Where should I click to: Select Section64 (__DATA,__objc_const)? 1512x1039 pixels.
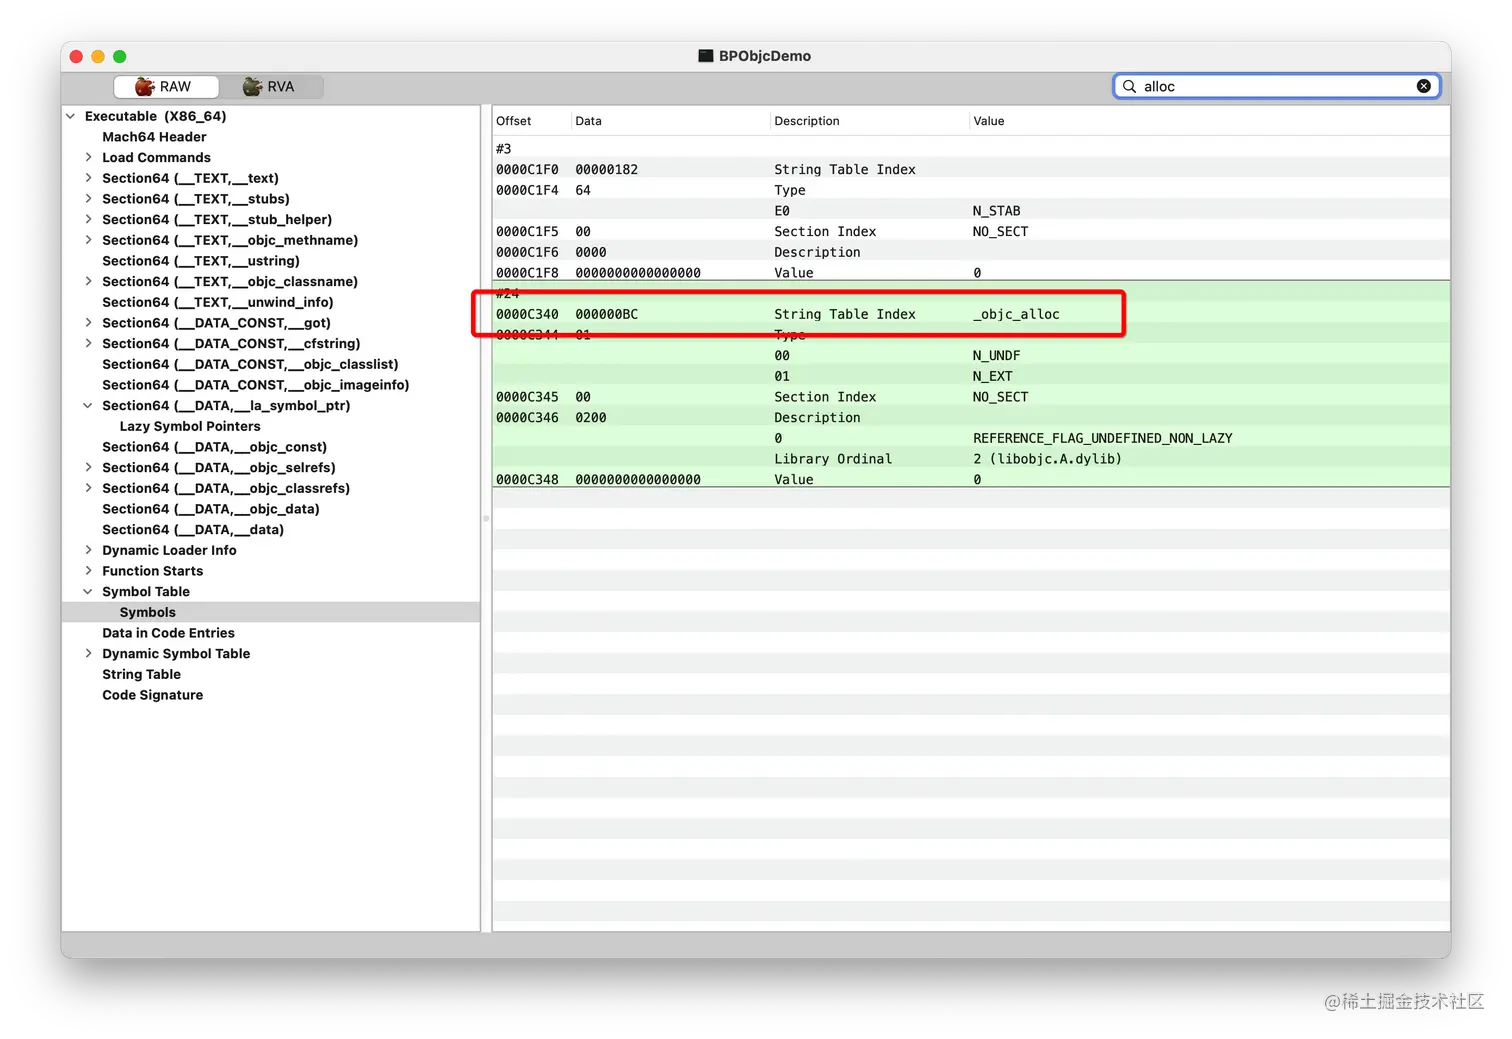pos(214,447)
